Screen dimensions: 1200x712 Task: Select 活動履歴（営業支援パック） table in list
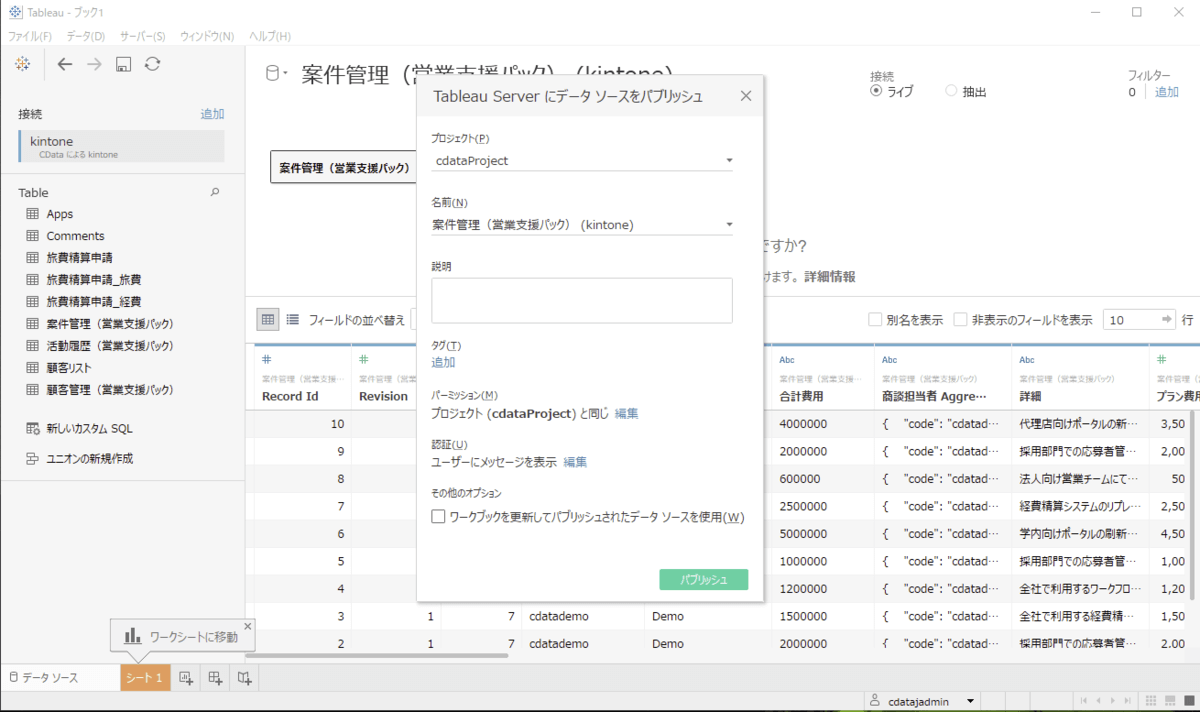click(x=110, y=346)
